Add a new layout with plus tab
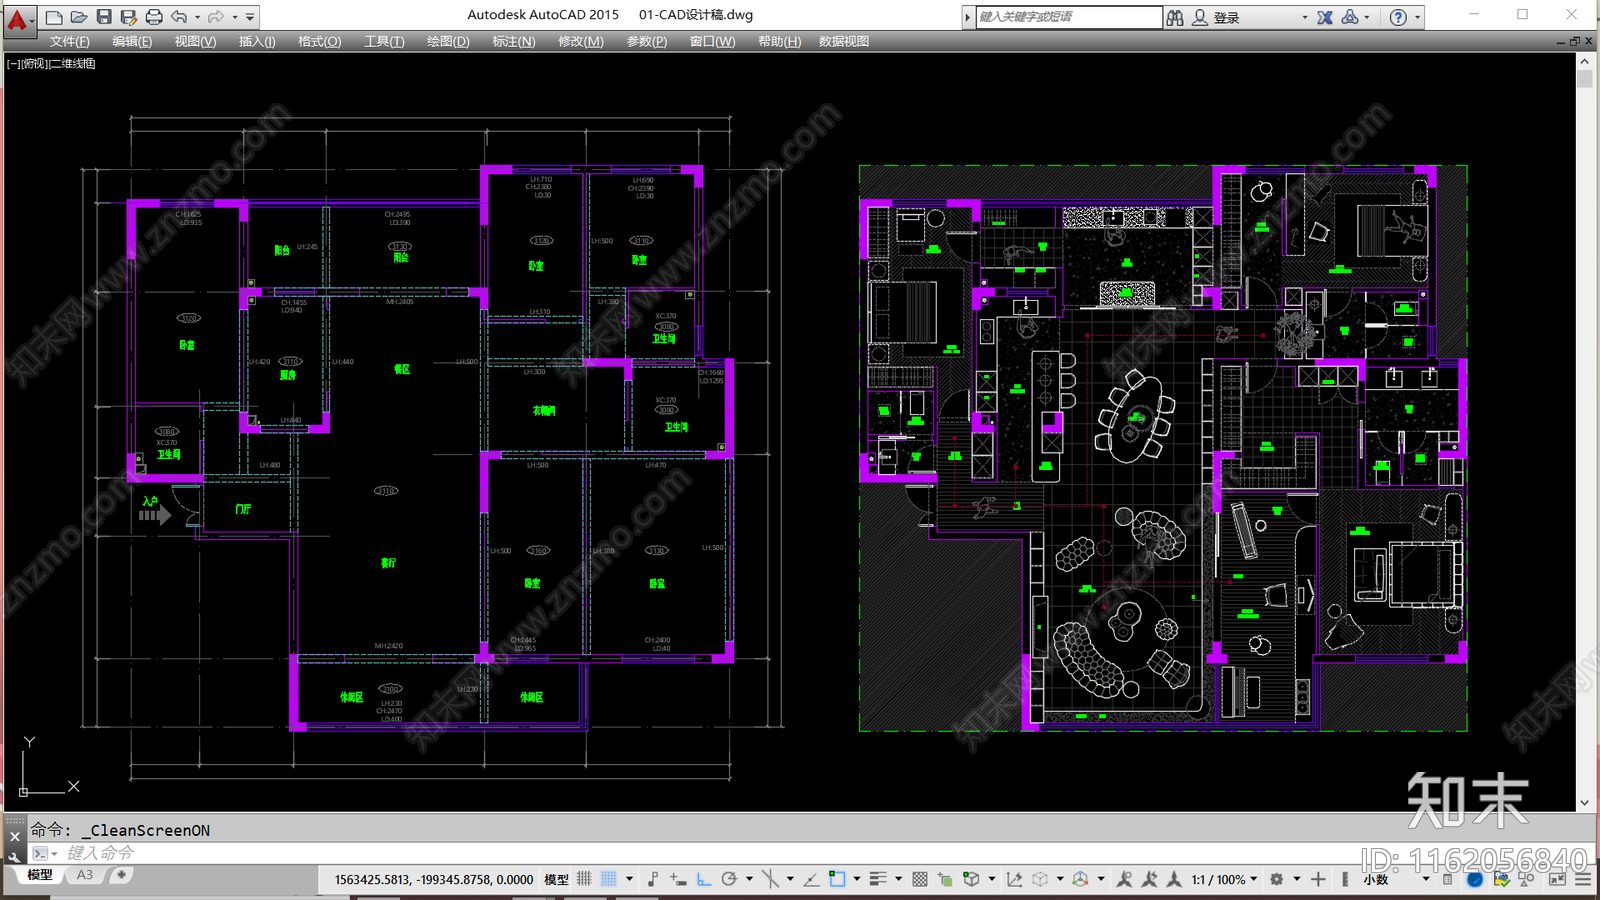Screen dimensions: 1600x900 121,875
